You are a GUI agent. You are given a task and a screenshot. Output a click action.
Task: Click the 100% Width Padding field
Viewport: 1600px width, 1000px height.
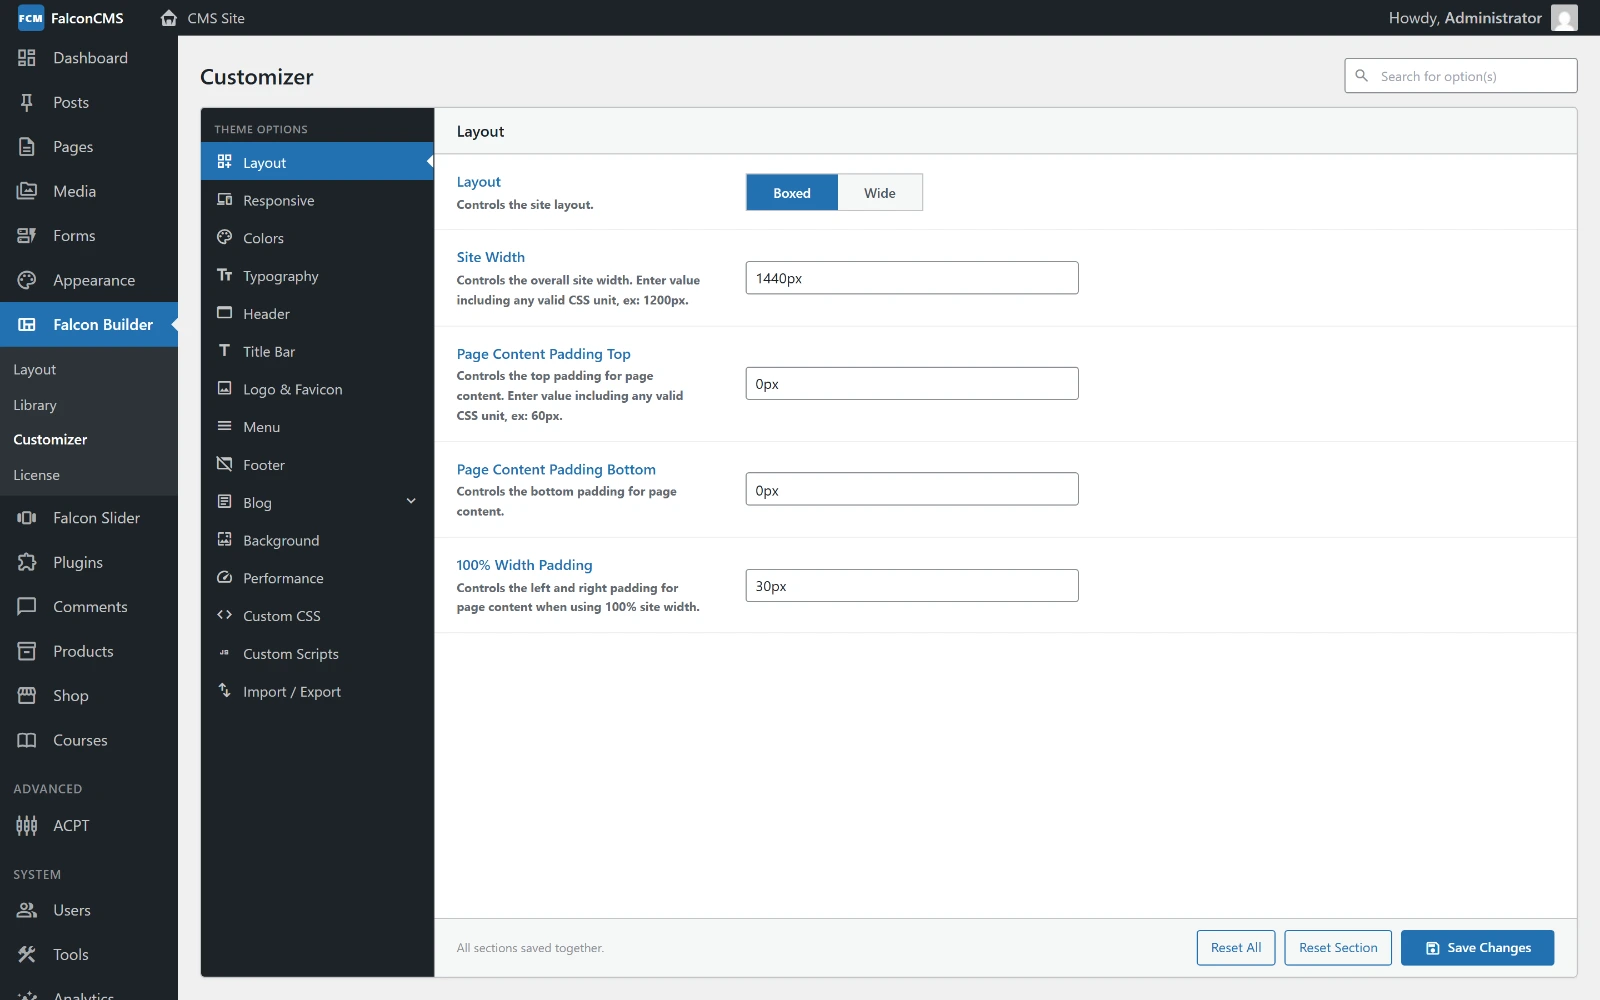(x=912, y=586)
